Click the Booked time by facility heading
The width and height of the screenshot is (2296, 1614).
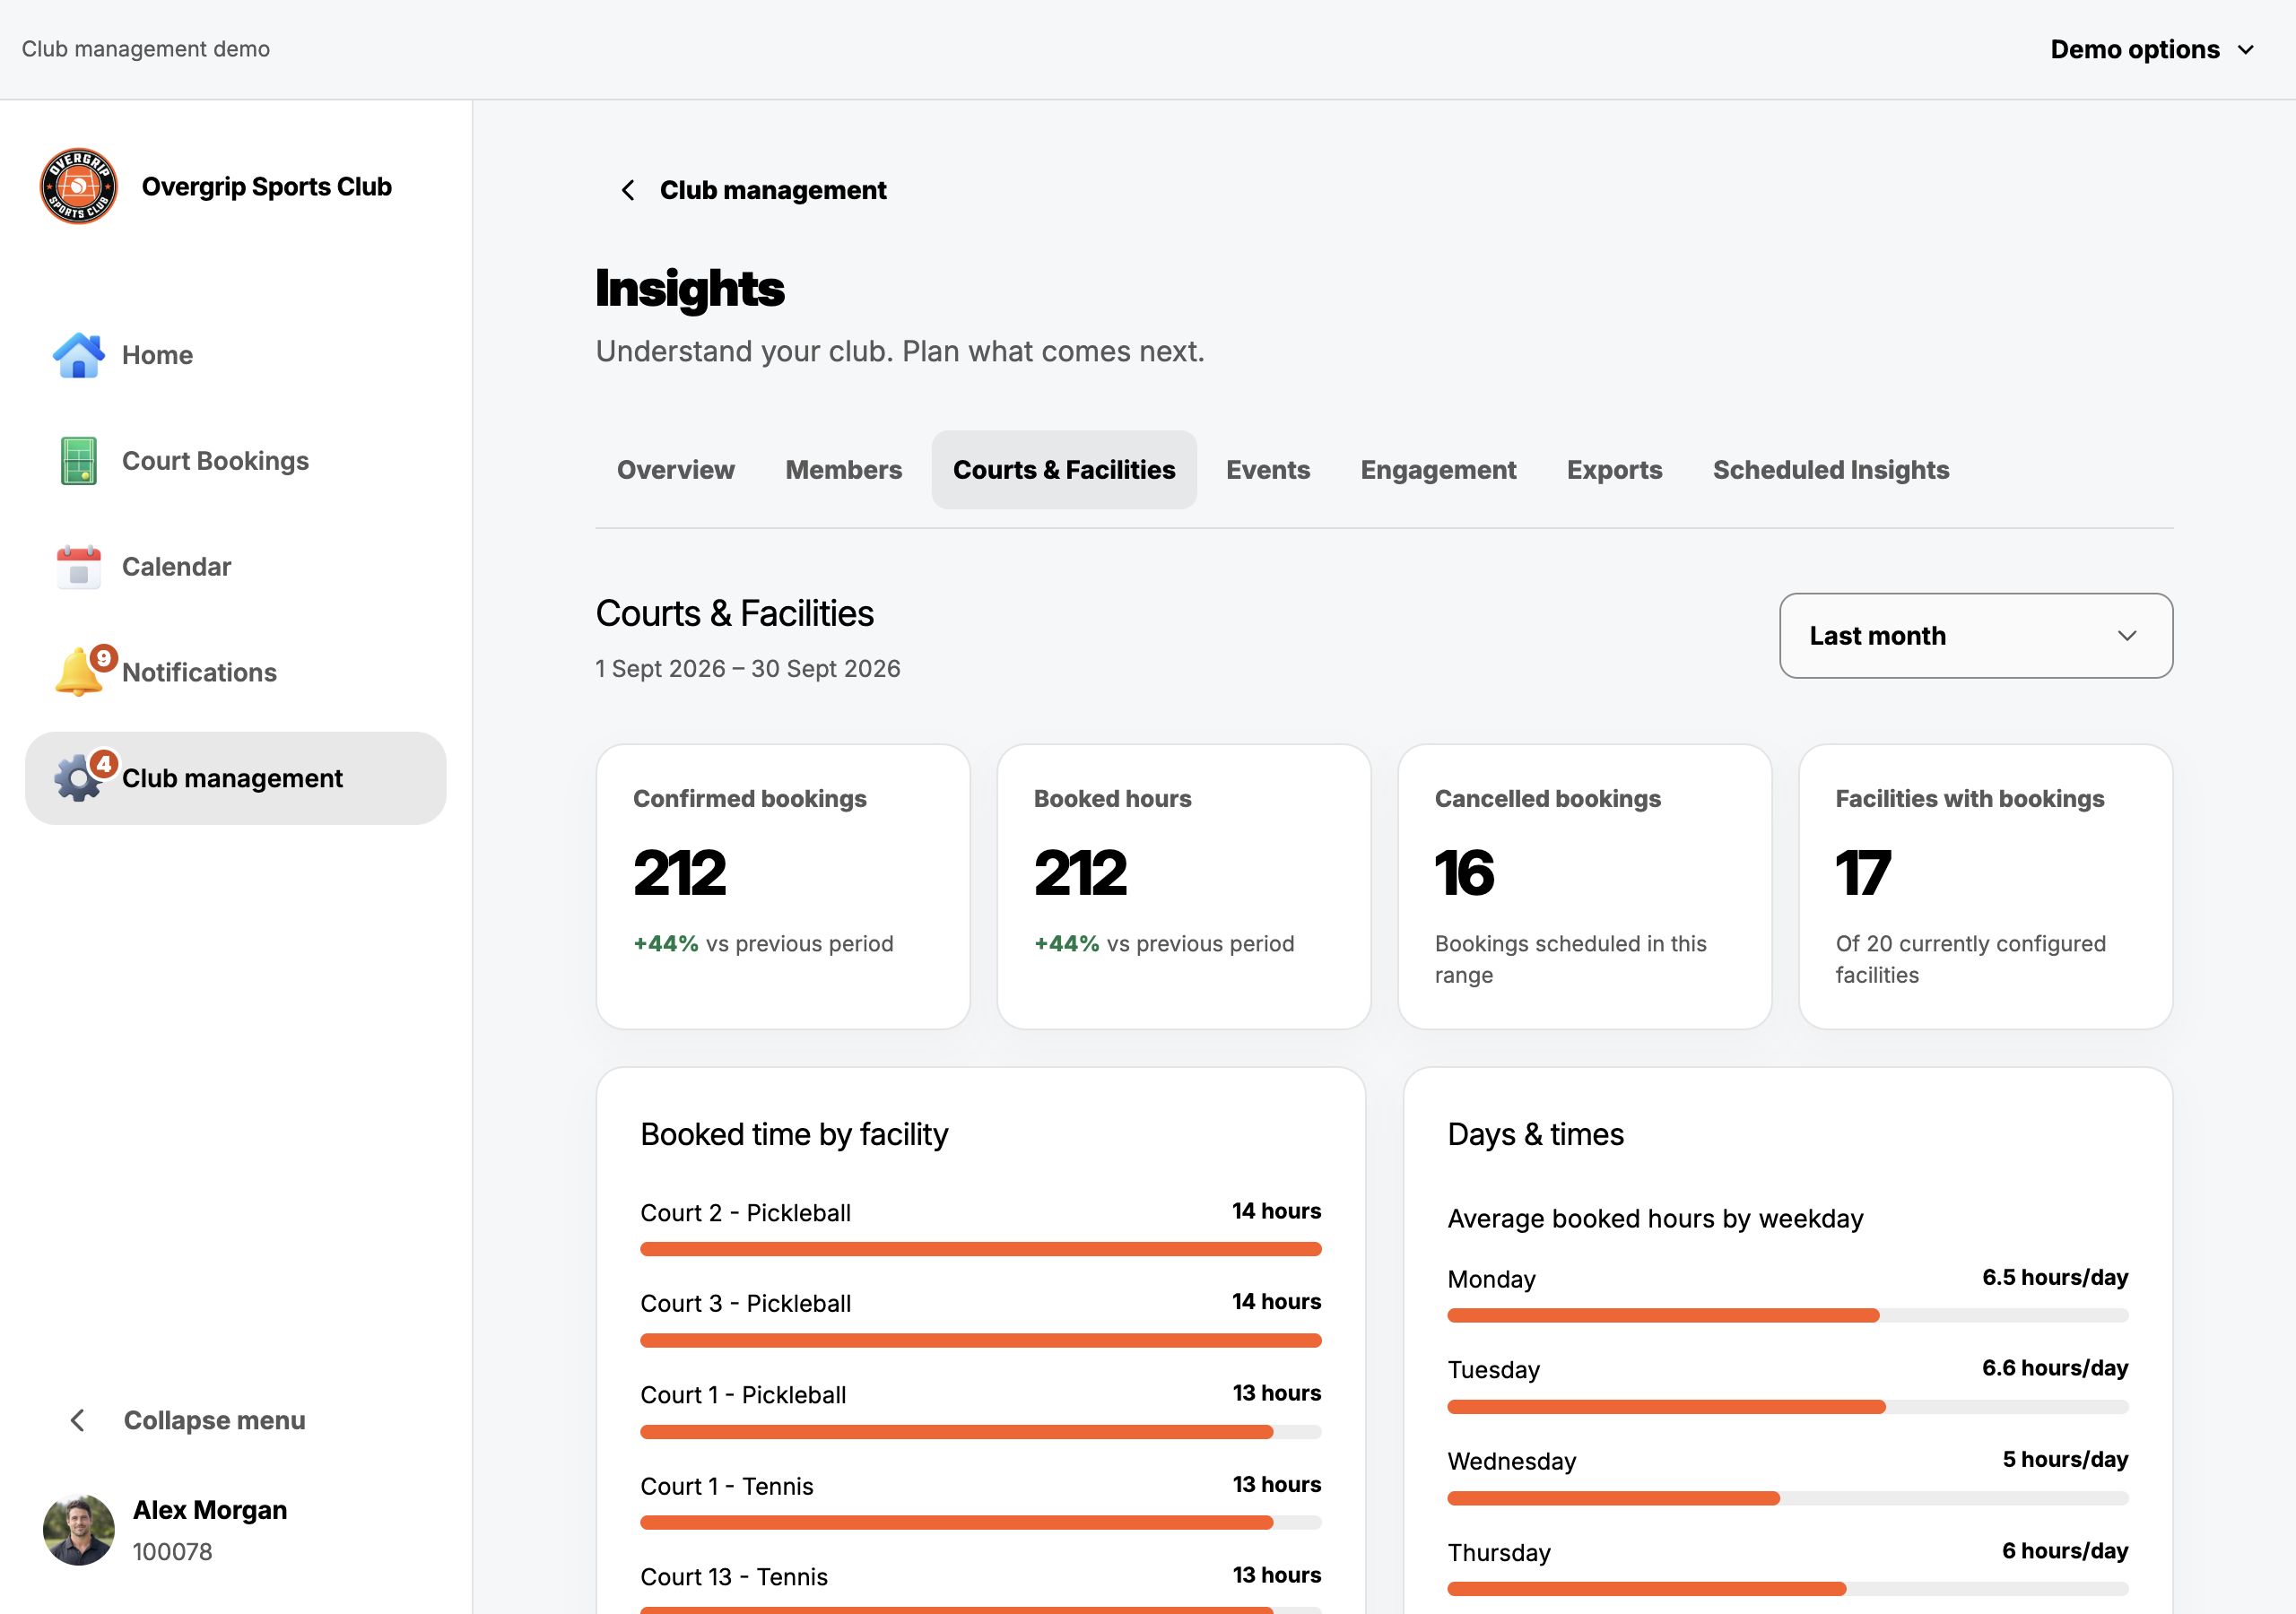click(x=794, y=1135)
